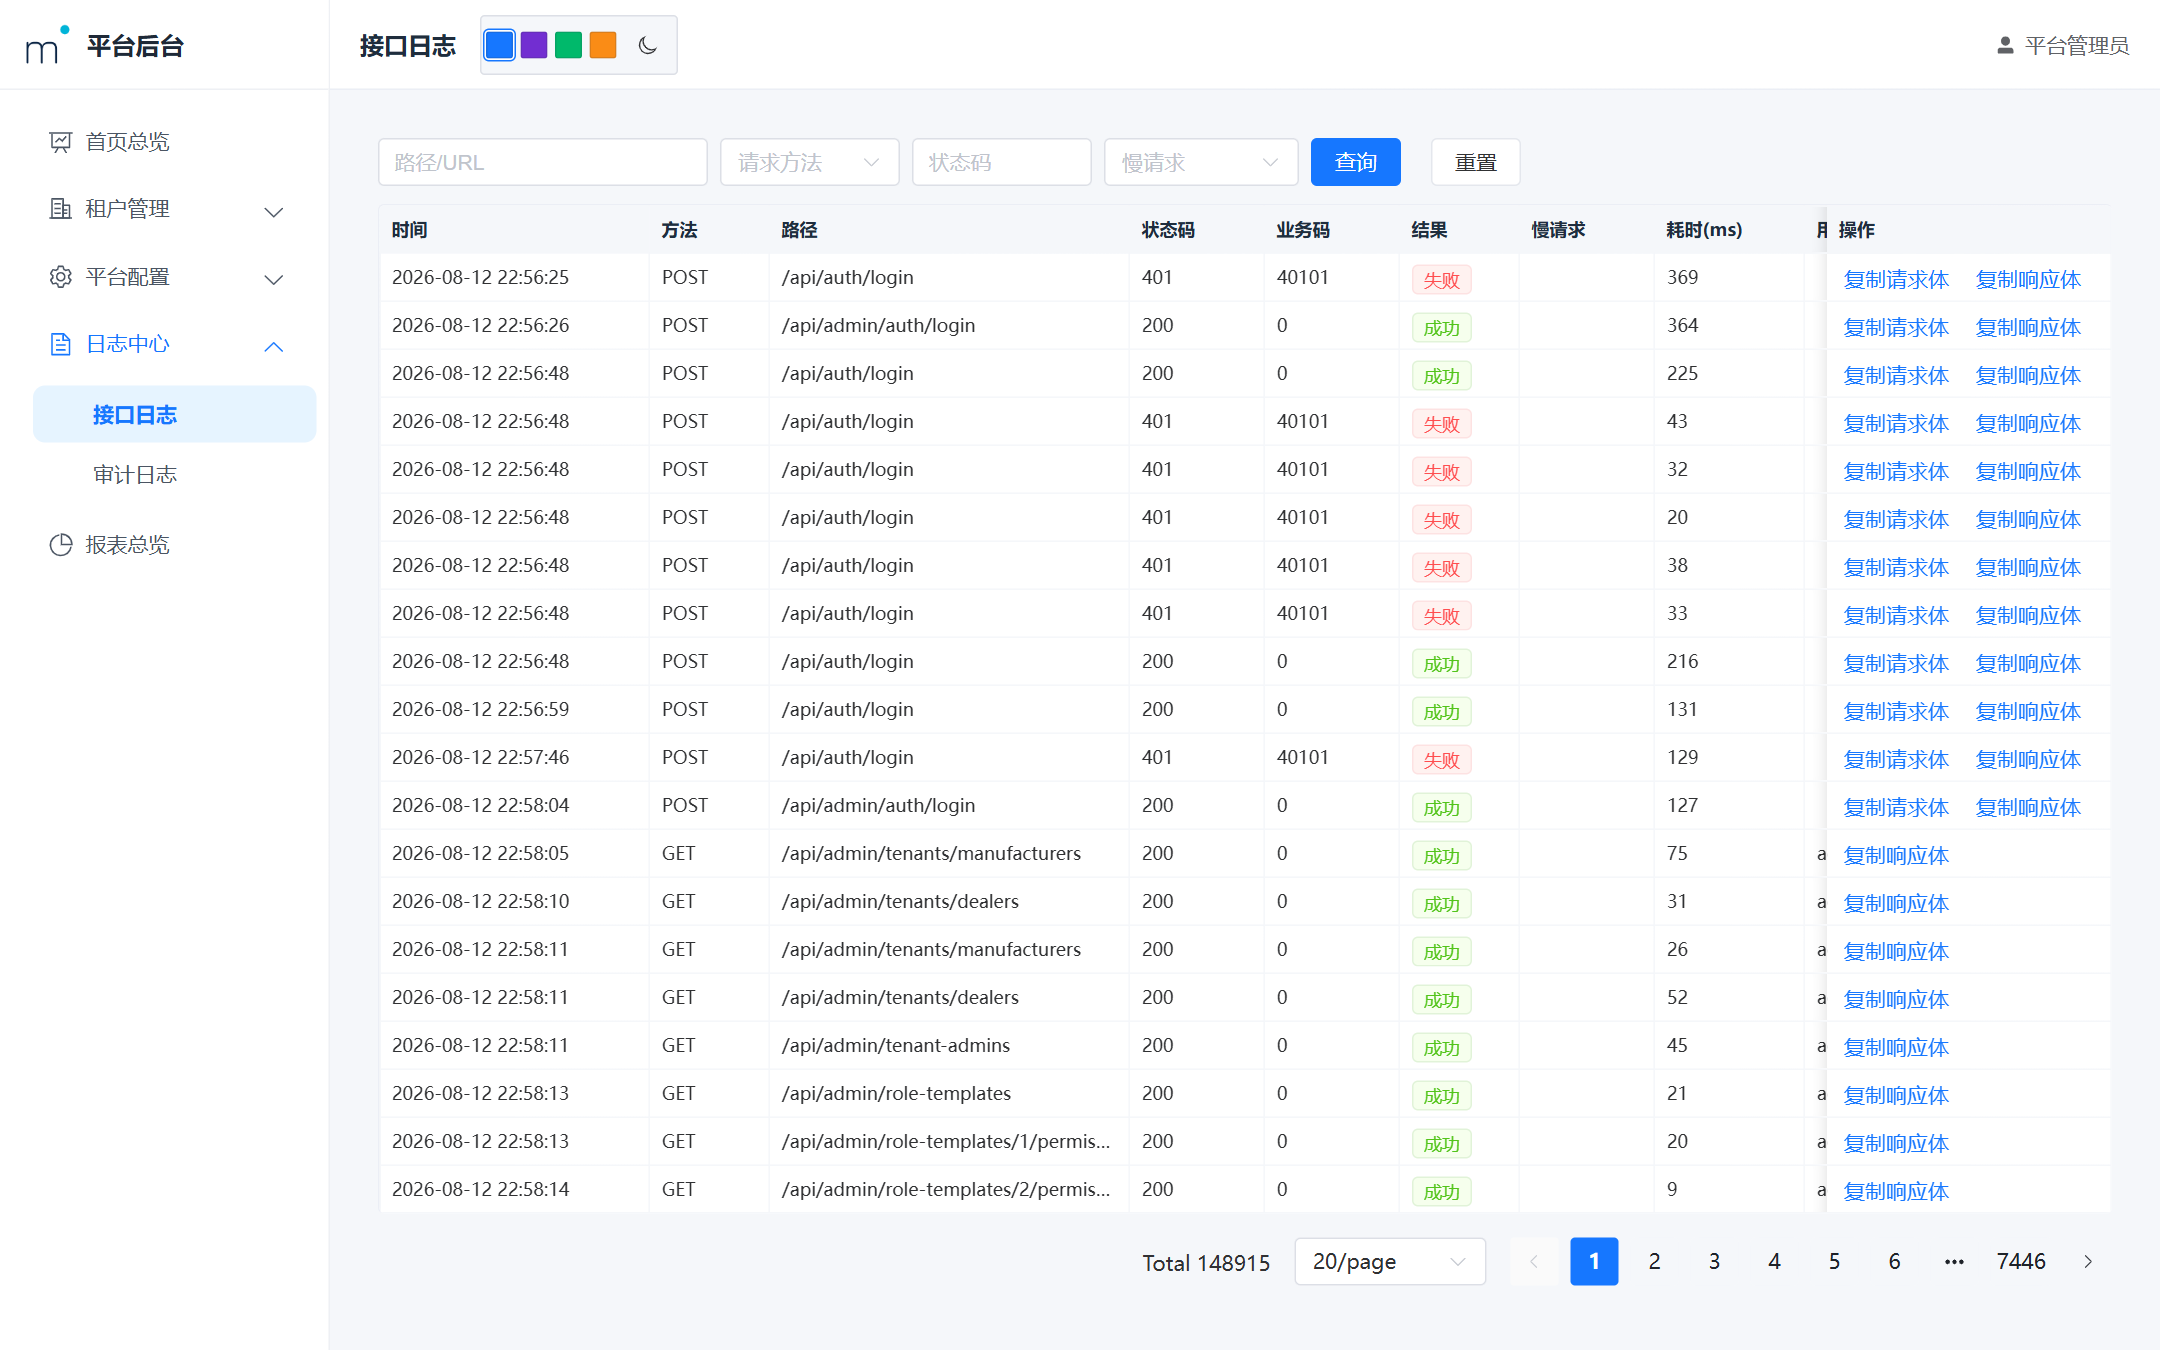Open the 接口日志 menu item
The width and height of the screenshot is (2160, 1350).
coord(174,414)
